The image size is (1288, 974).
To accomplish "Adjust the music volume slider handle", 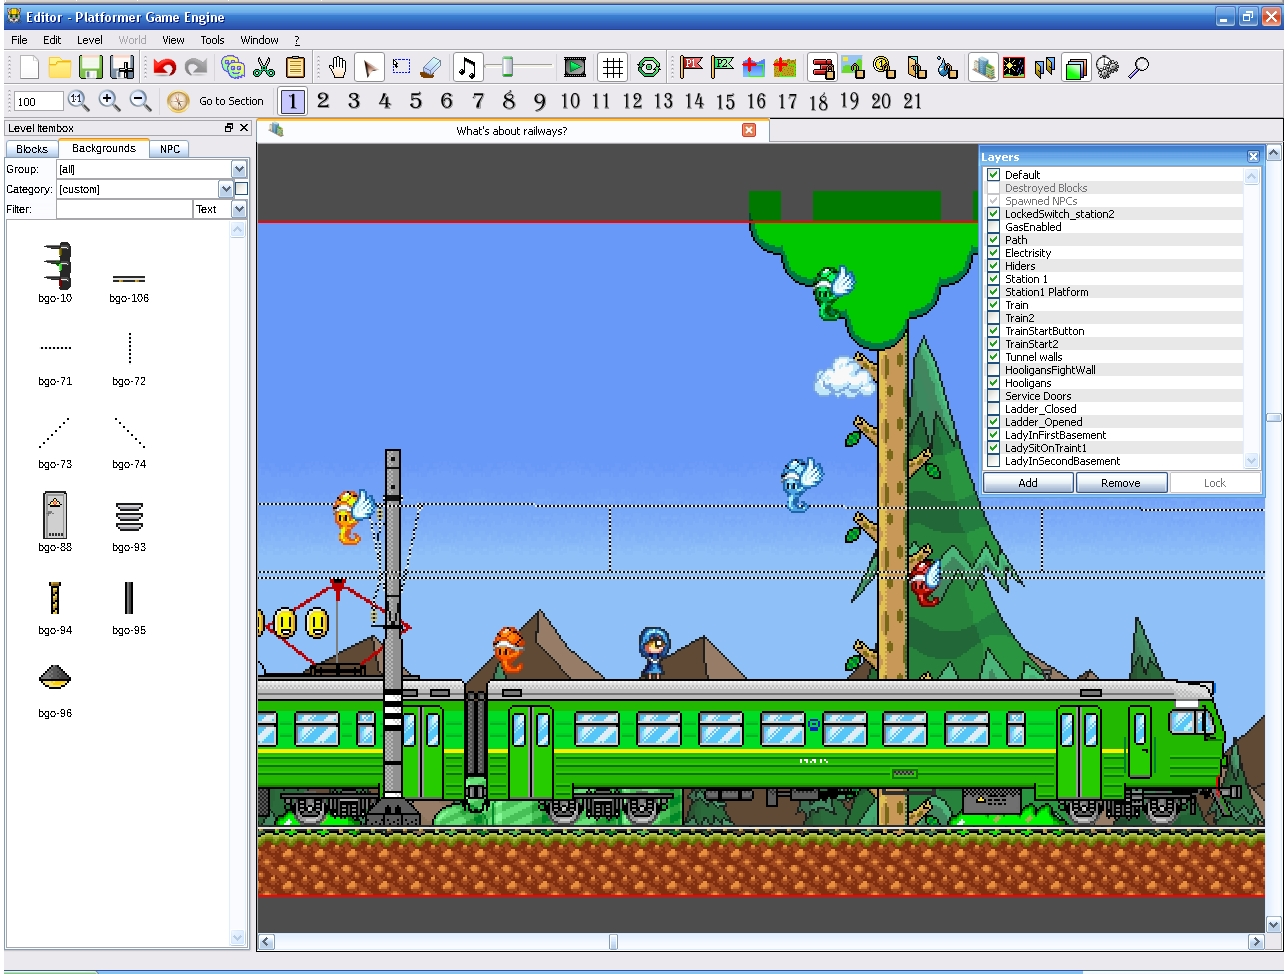I will (508, 67).
